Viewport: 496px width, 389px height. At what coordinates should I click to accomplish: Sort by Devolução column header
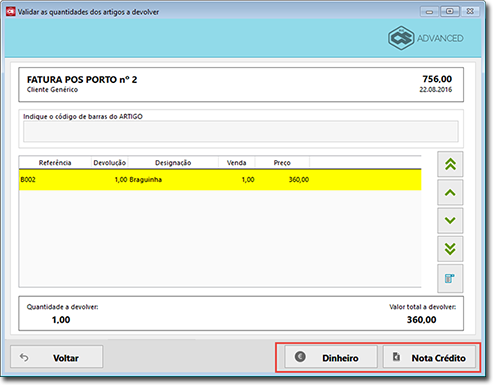110,163
